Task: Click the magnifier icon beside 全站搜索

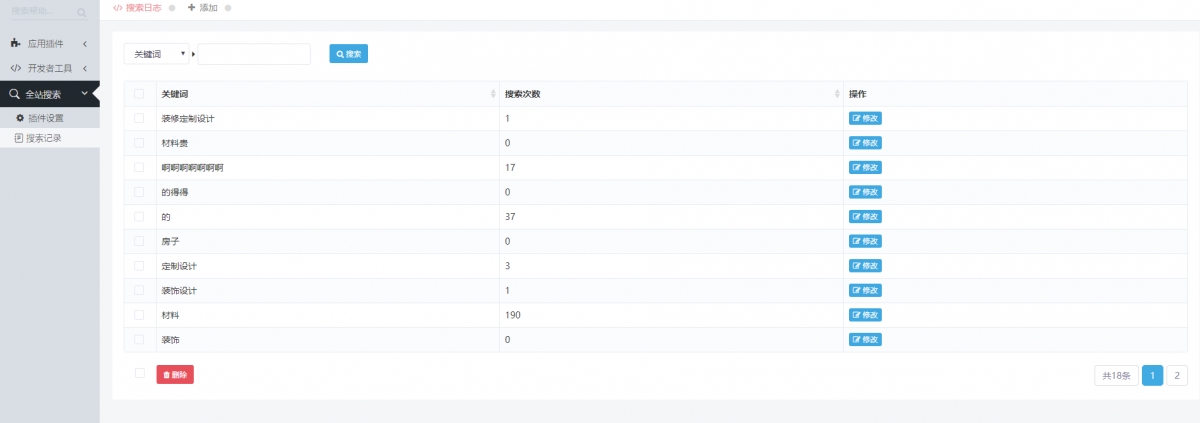Action: (15, 95)
